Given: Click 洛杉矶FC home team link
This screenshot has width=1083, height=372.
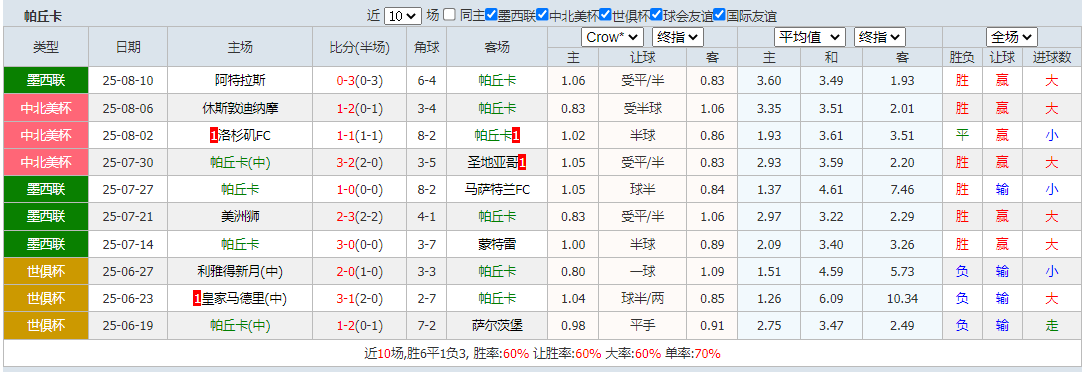Looking at the screenshot, I should coord(245,135).
